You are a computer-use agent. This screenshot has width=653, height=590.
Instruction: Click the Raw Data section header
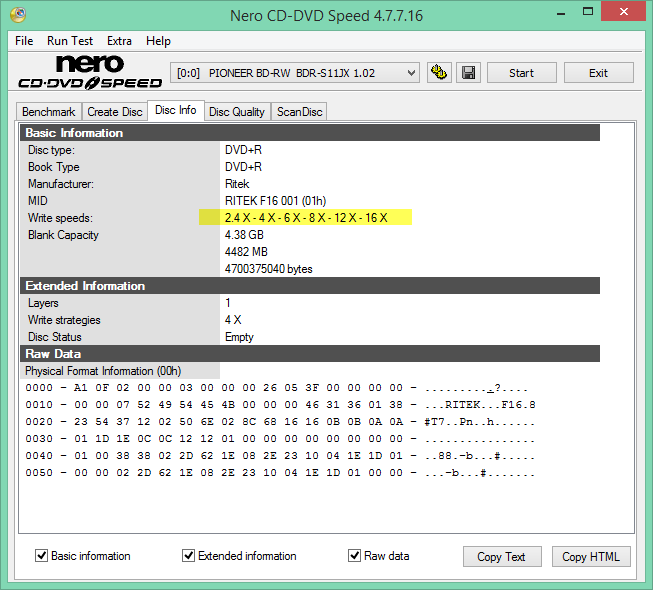tap(310, 354)
